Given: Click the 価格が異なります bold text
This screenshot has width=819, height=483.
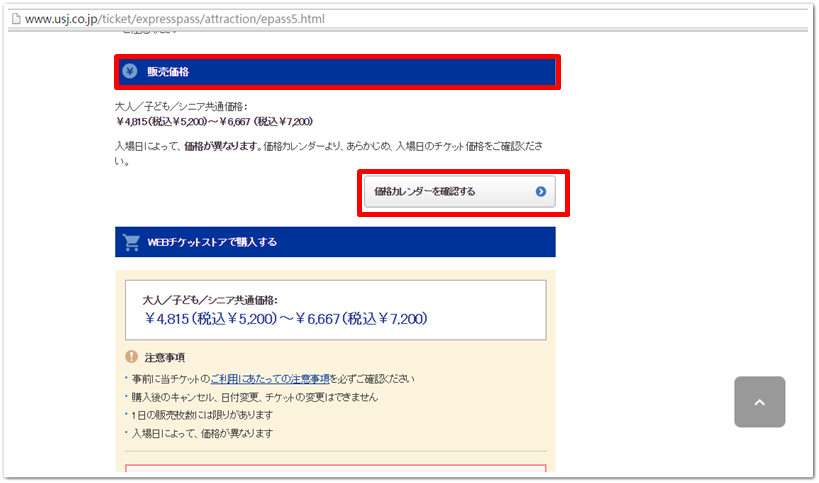Looking at the screenshot, I should (222, 146).
